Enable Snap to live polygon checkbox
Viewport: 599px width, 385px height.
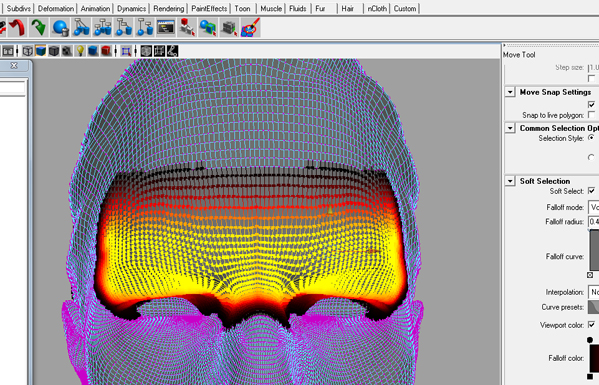pyautogui.click(x=591, y=115)
